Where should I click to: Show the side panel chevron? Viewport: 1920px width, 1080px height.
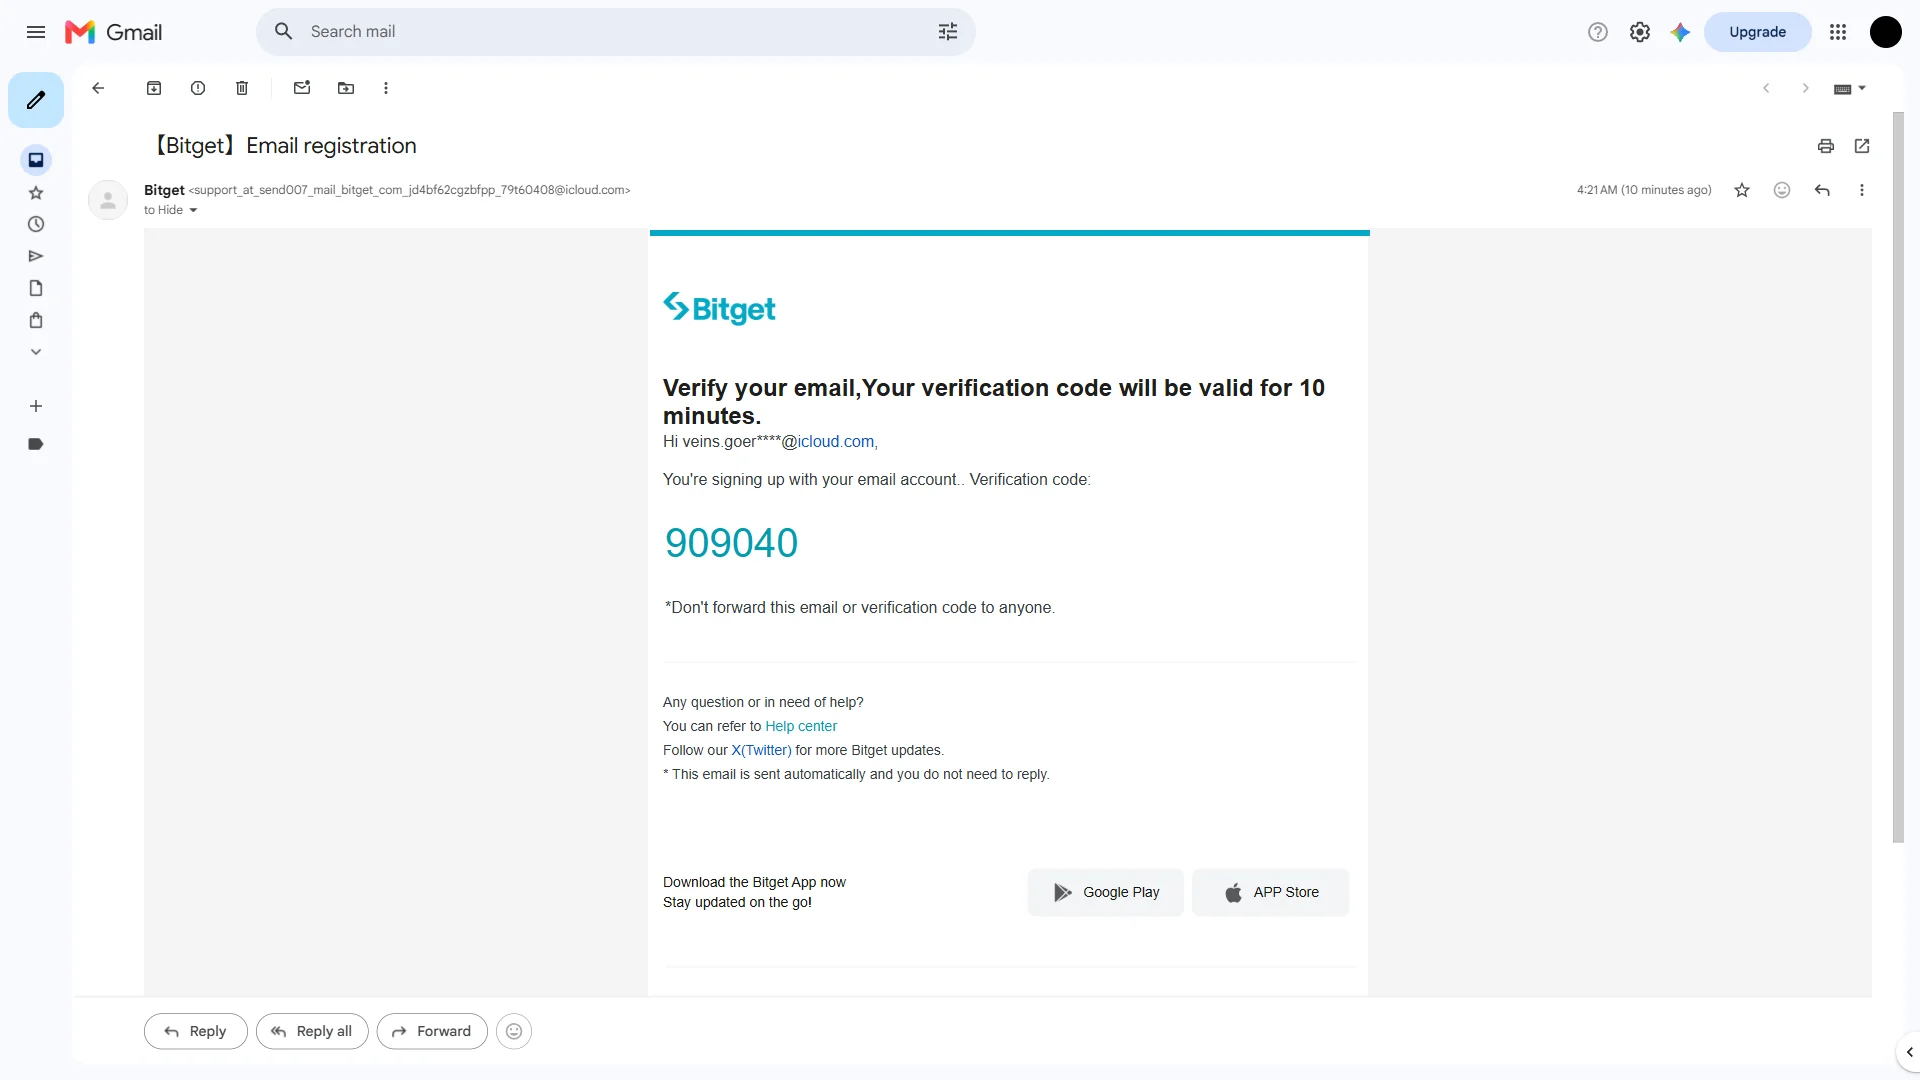click(1909, 1052)
